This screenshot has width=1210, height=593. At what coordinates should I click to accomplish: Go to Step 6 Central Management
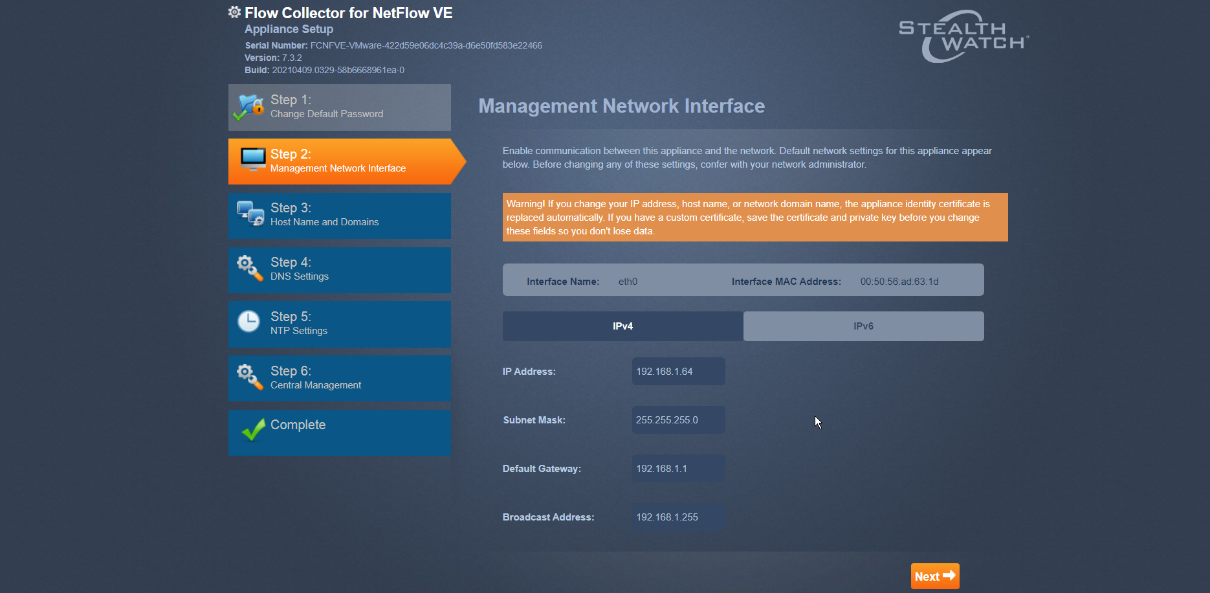339,377
